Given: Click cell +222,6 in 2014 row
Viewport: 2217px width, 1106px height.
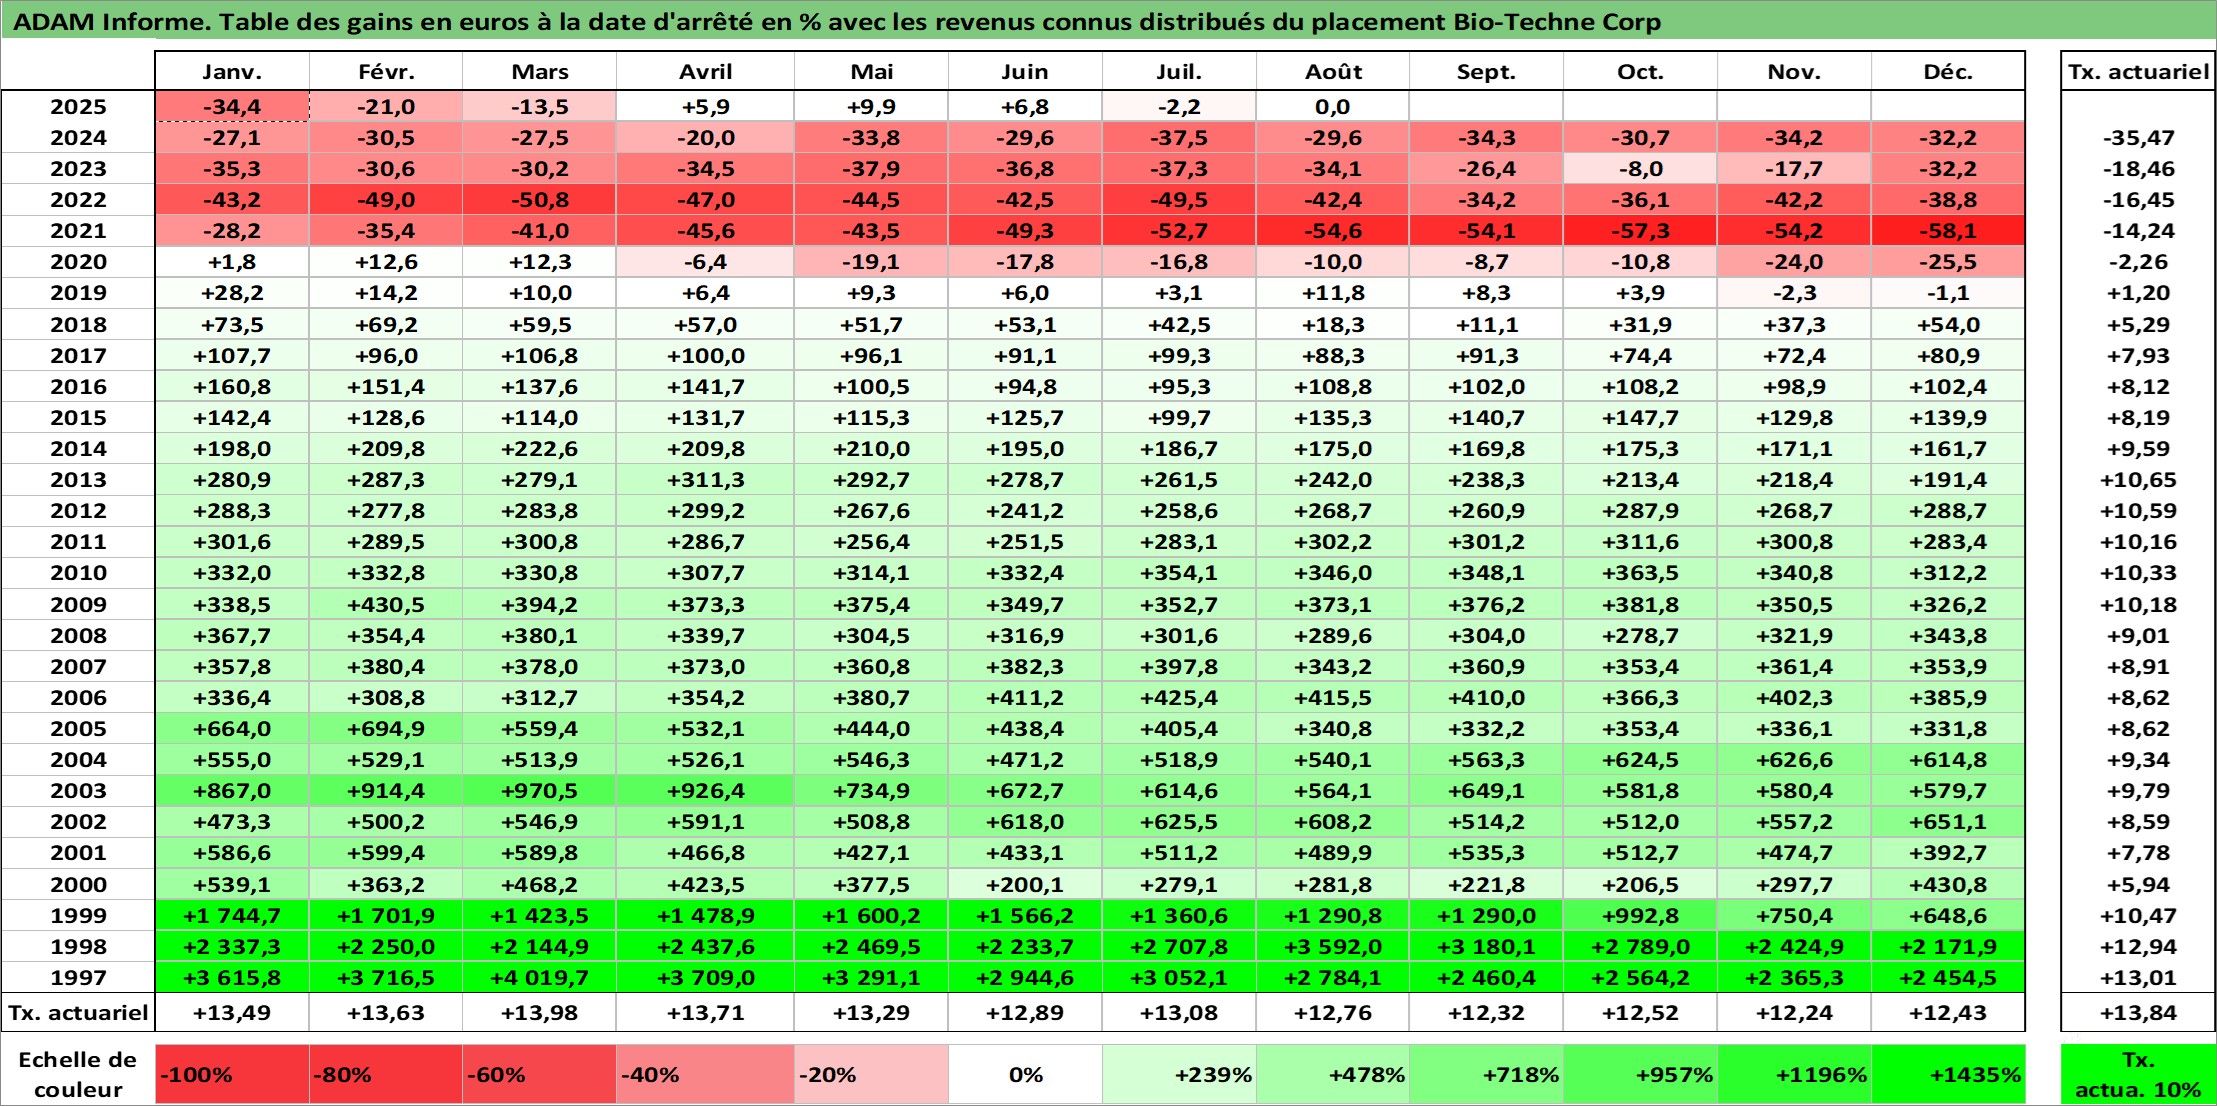Looking at the screenshot, I should click(540, 449).
